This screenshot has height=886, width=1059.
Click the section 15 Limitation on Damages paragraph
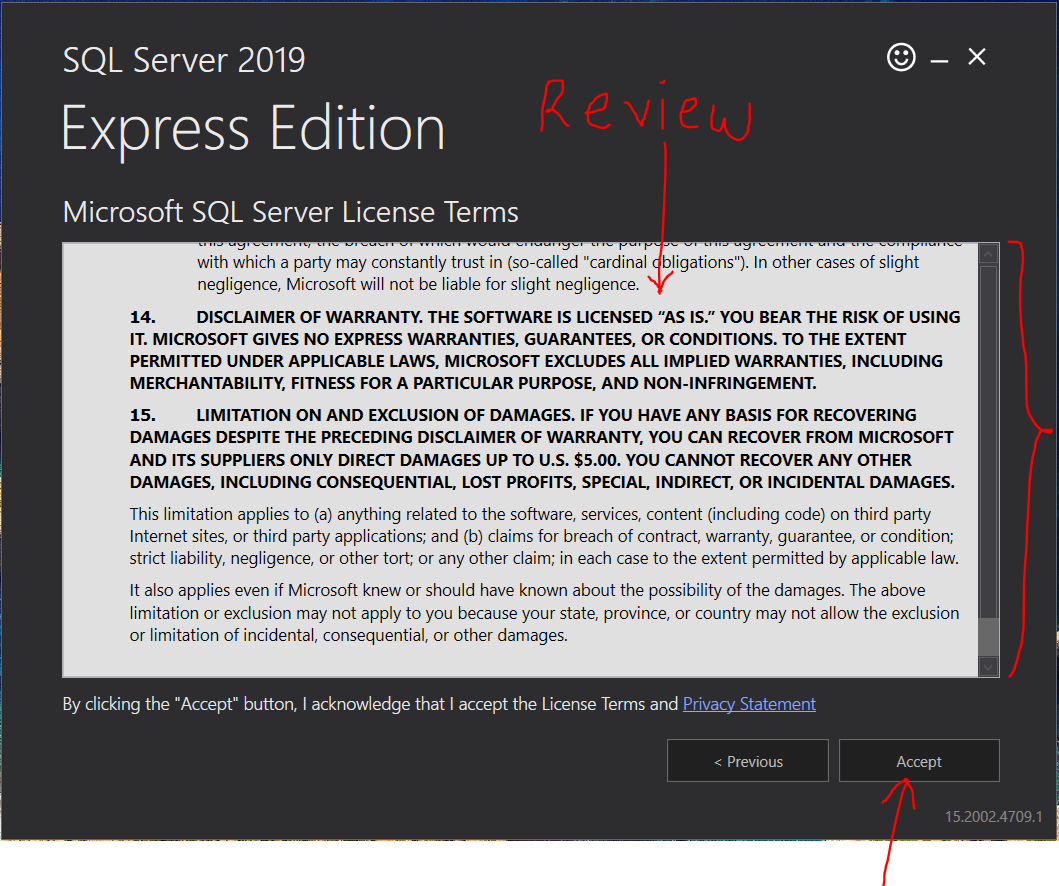coord(542,448)
